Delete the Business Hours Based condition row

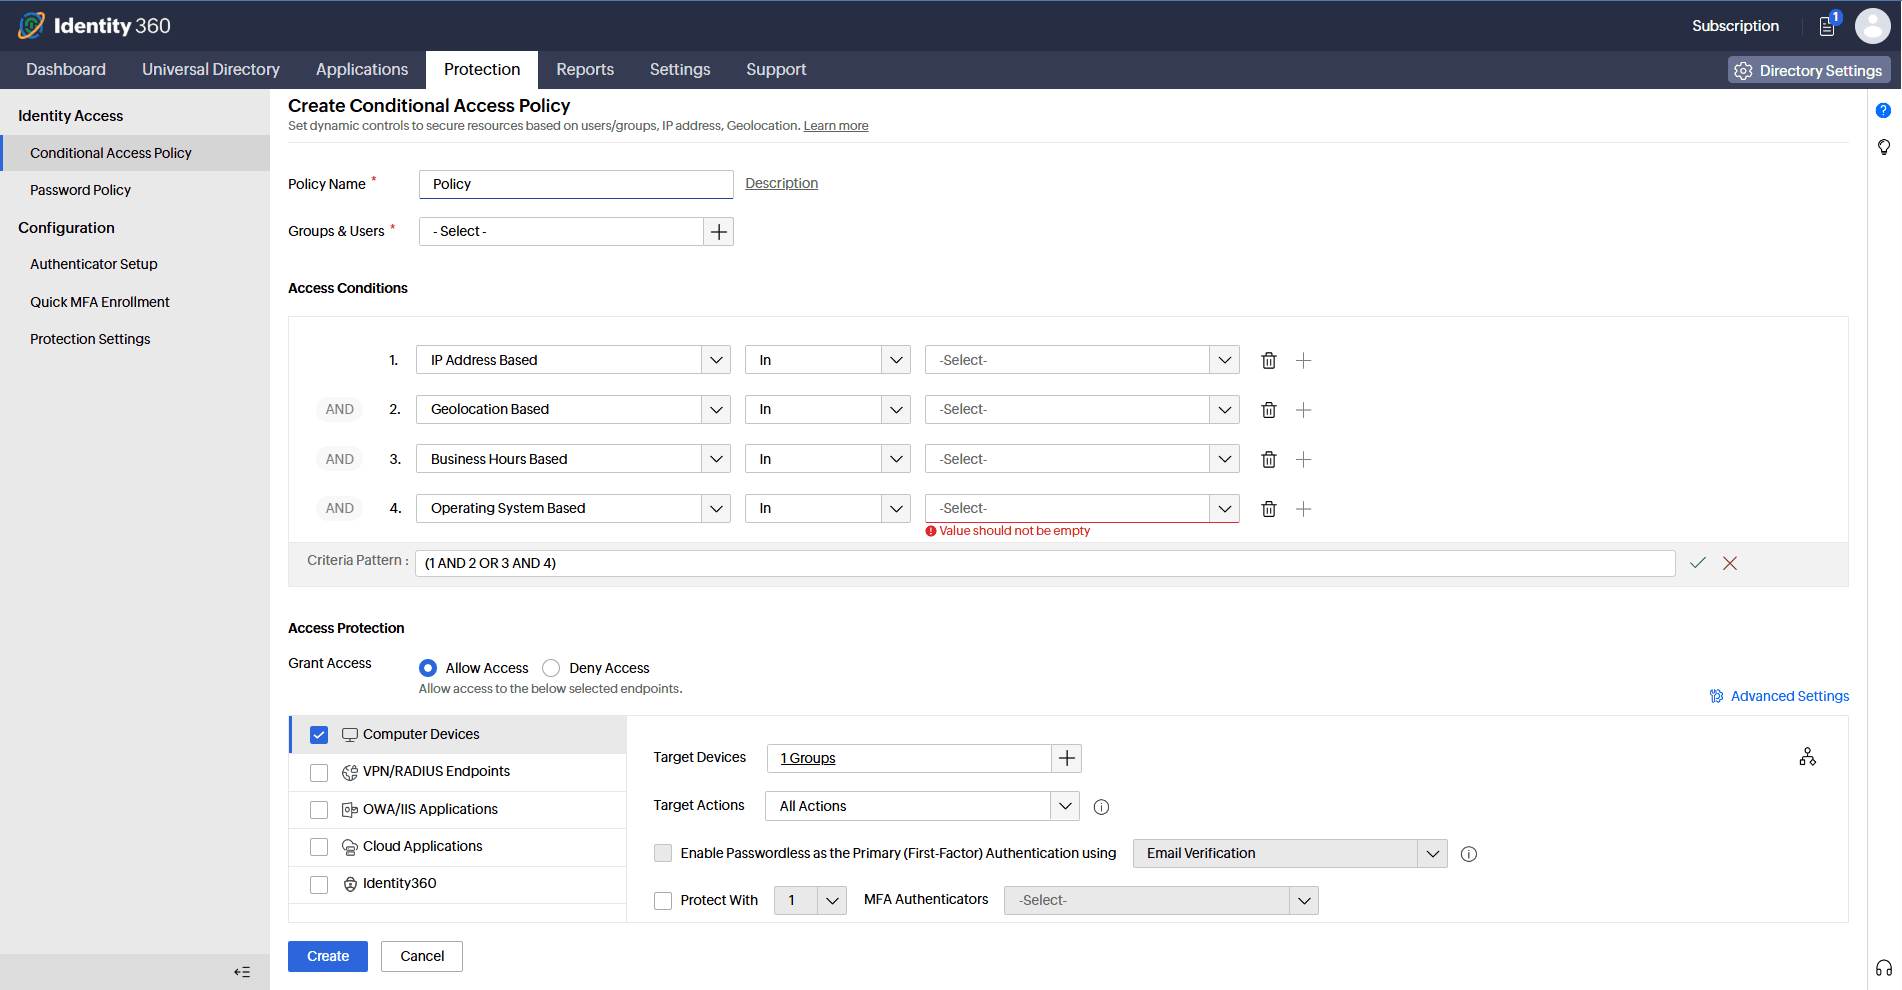pos(1269,459)
